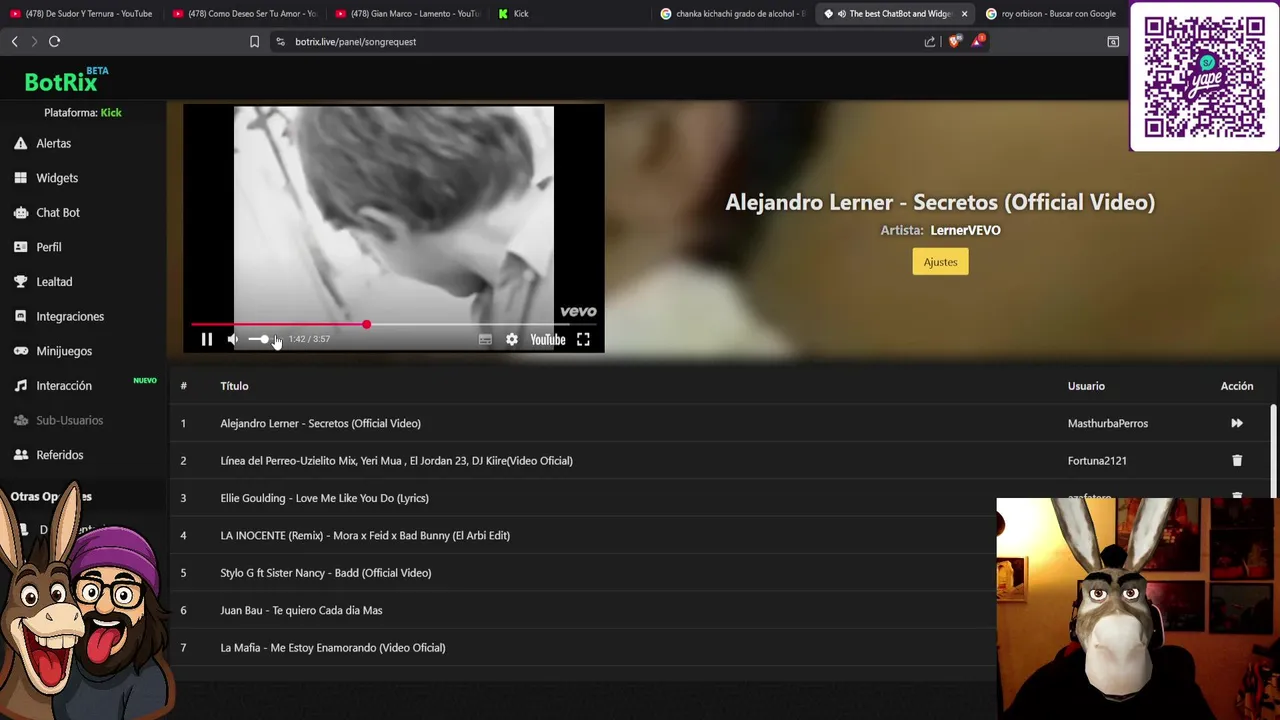
Task: Click the Integraciones icon
Action: 20,317
